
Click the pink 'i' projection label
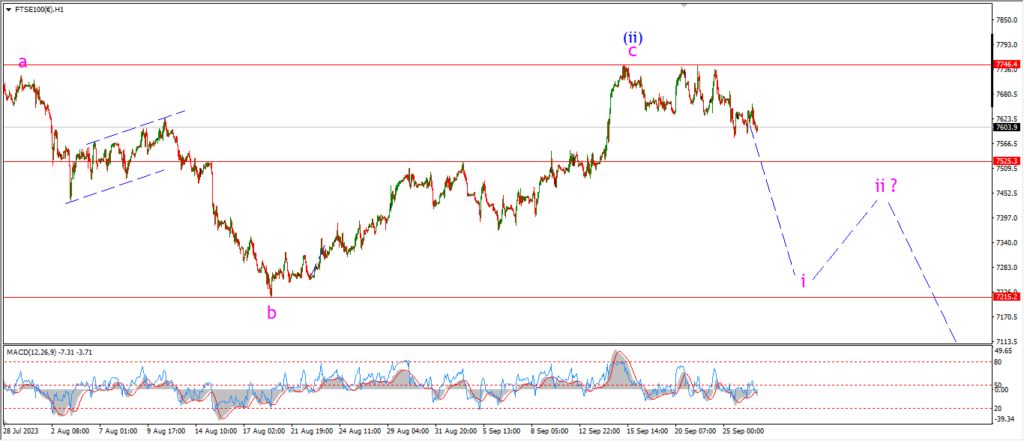click(803, 282)
